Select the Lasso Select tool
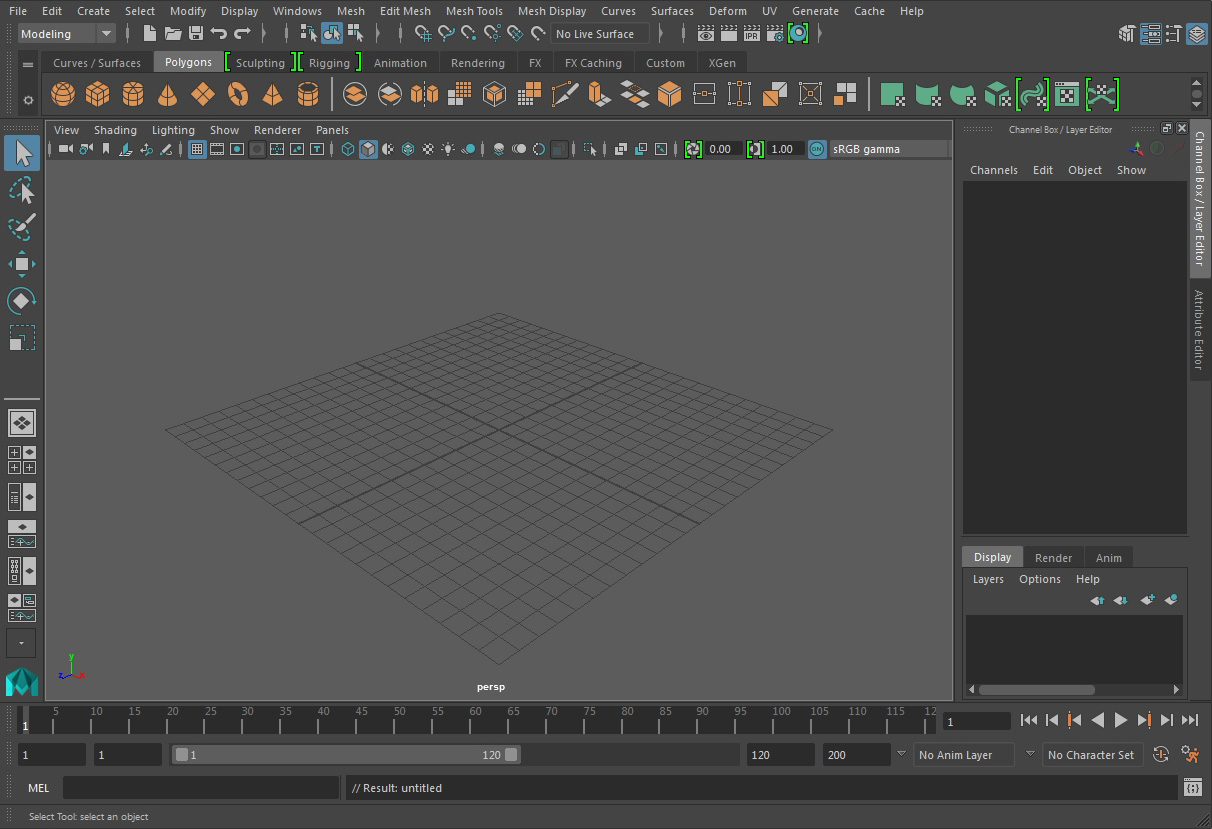This screenshot has width=1212, height=829. click(x=22, y=190)
